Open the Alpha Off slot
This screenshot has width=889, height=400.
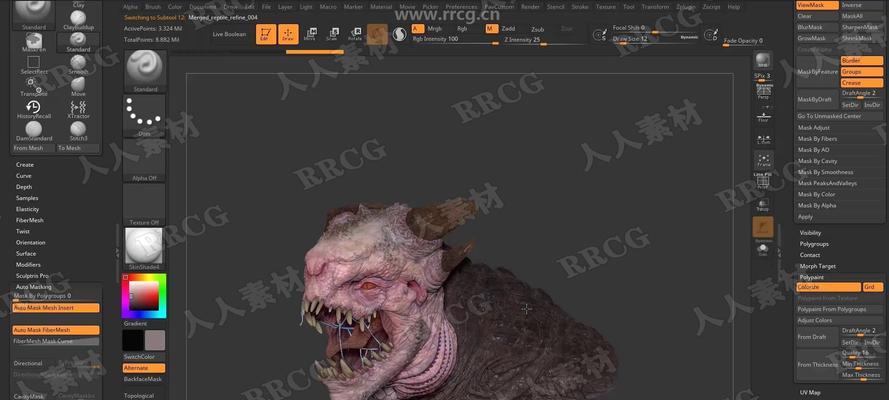[x=144, y=160]
